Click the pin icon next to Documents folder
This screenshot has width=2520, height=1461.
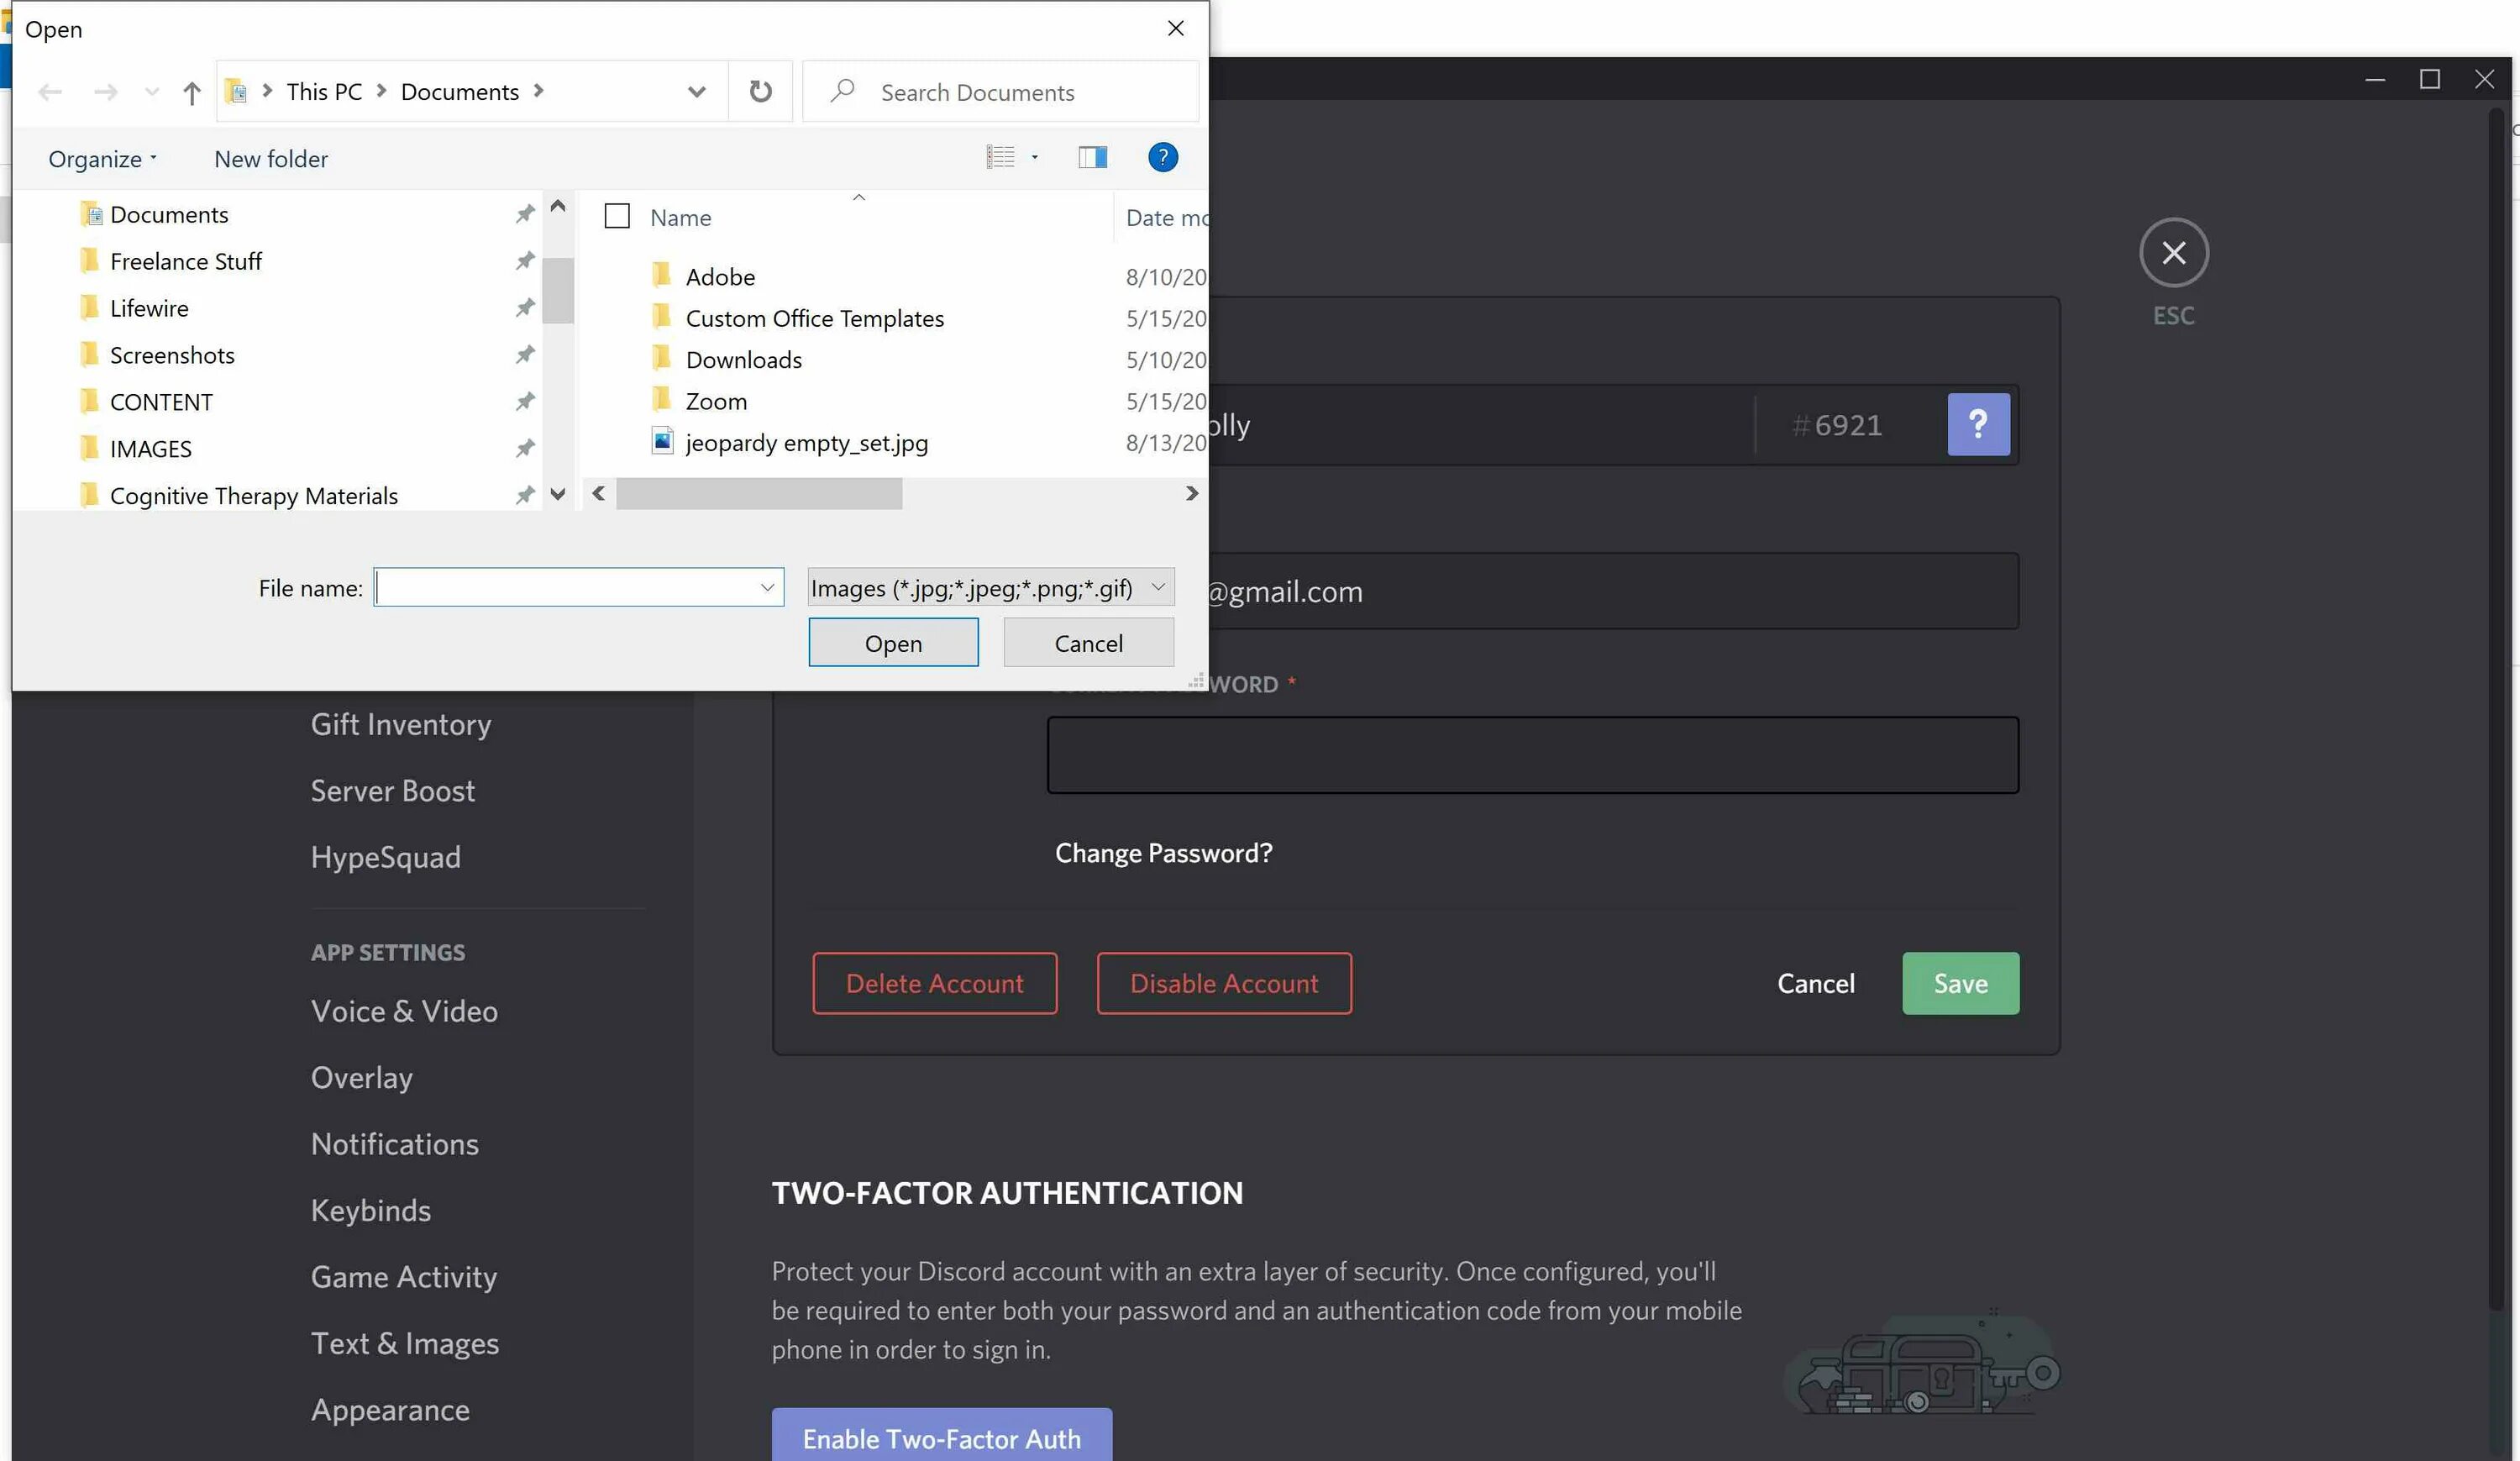[522, 213]
